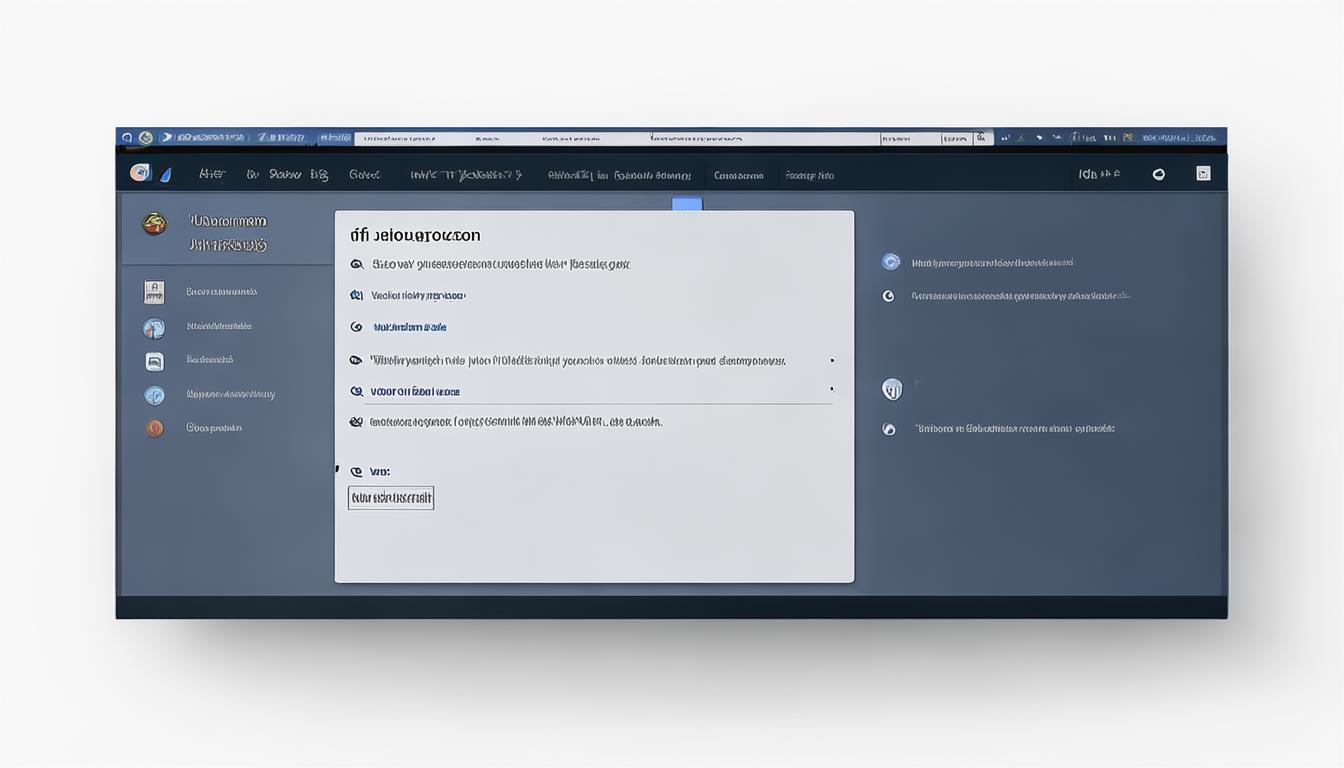Select the document icon, first in the sidebar list
Viewport: 1344px width, 768px height.
(154, 292)
